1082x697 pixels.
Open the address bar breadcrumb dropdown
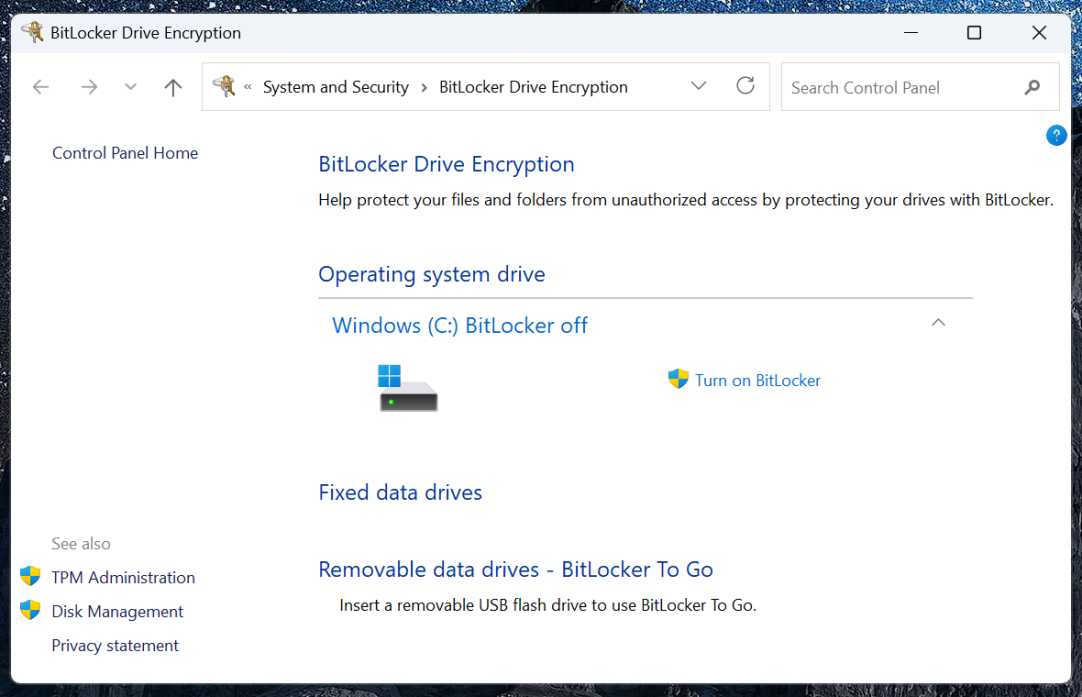(x=698, y=86)
